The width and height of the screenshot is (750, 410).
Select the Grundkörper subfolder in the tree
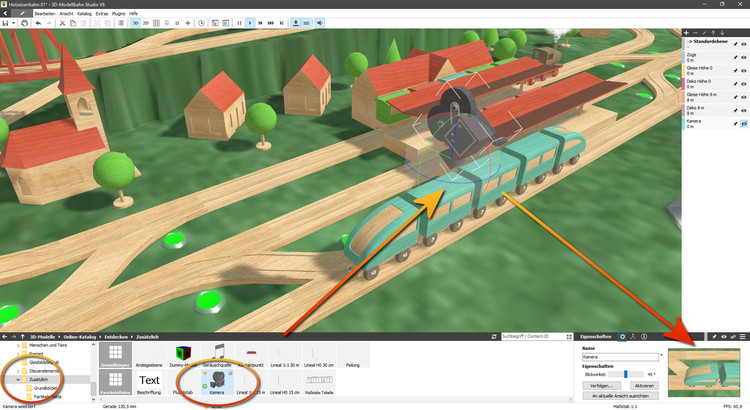point(45,388)
